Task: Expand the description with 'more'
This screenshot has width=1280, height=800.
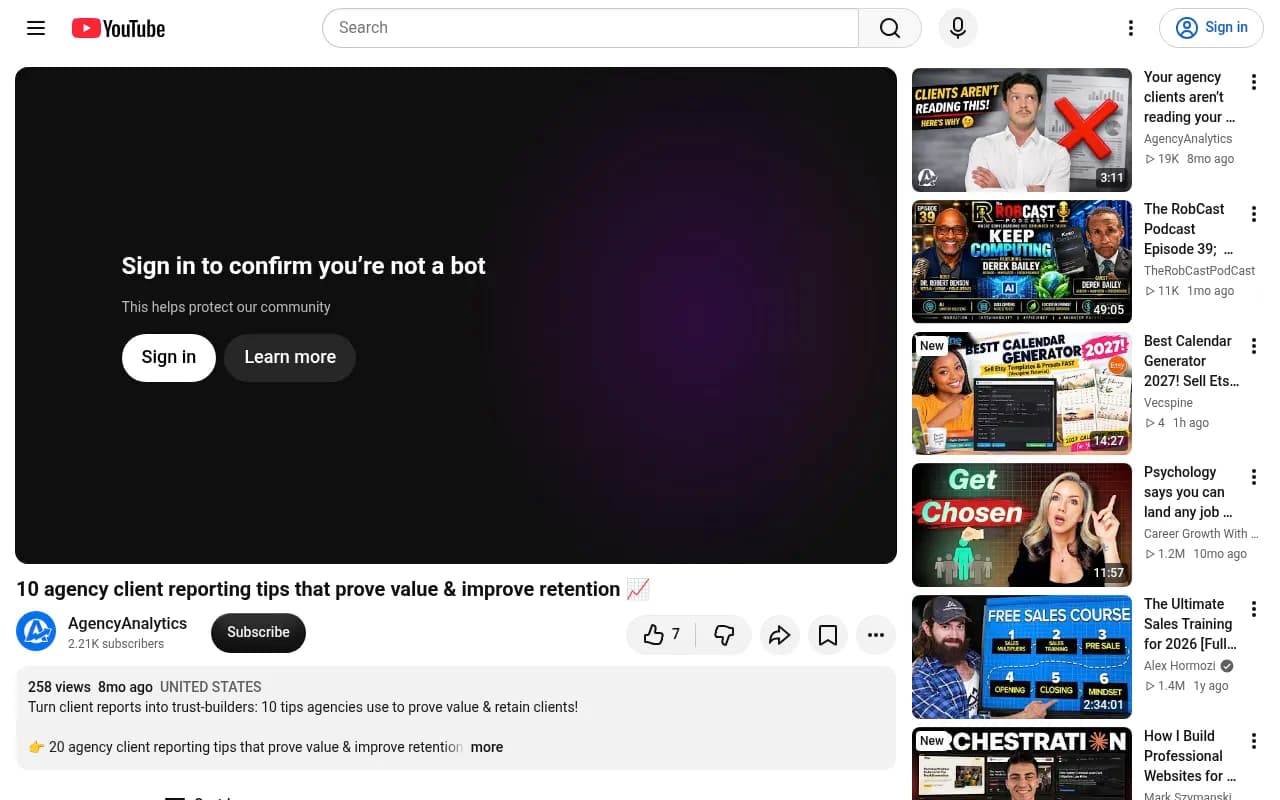Action: point(487,747)
